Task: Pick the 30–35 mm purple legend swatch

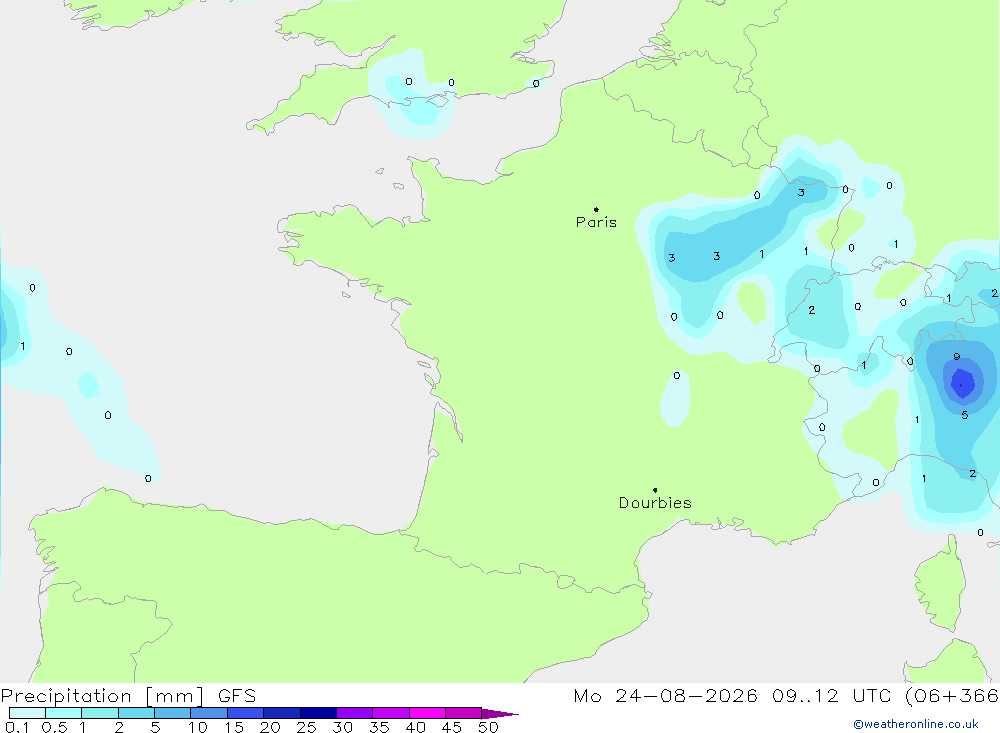Action: 355,713
